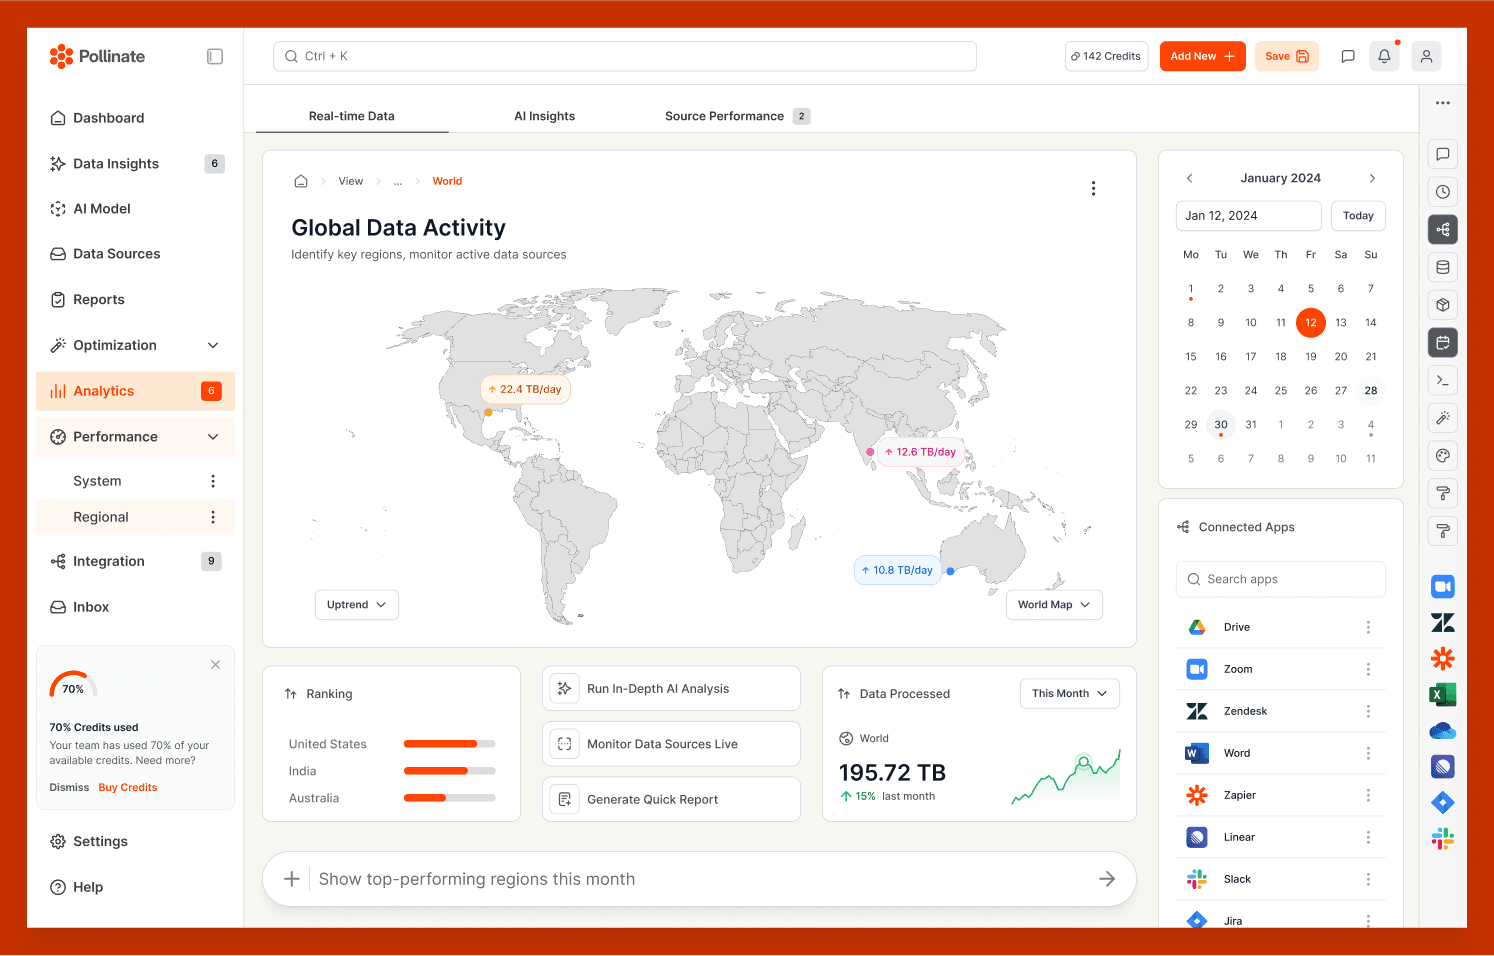Open the World Map dropdown
This screenshot has width=1494, height=956.
[1053, 605]
